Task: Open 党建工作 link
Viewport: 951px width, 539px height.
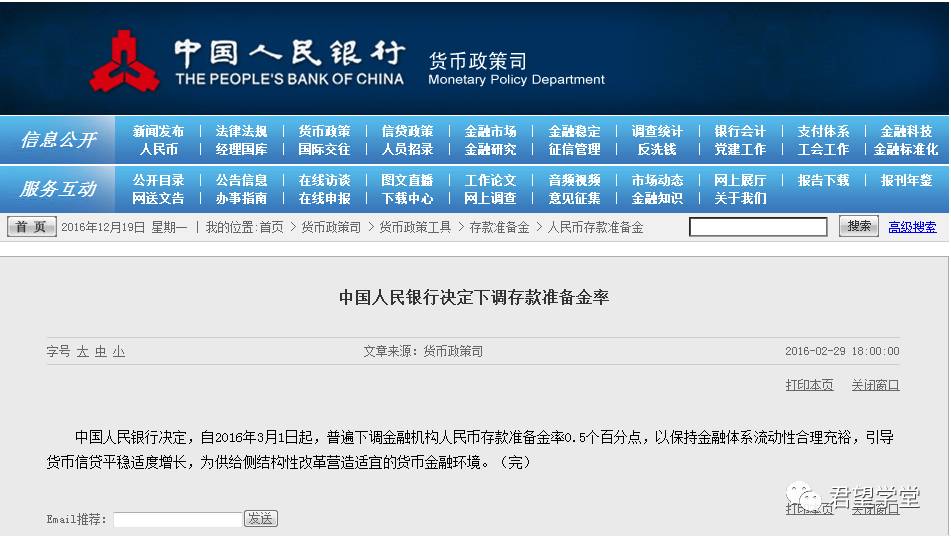Action: pyautogui.click(x=740, y=149)
